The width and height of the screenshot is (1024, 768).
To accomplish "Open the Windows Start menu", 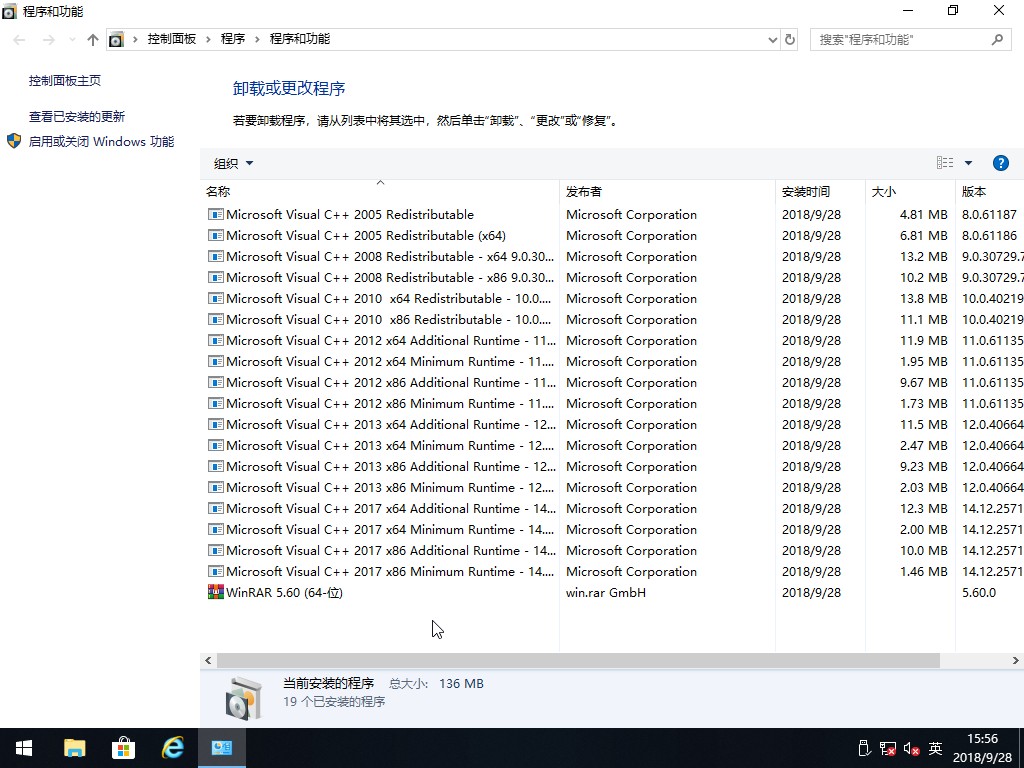I will (x=24, y=748).
